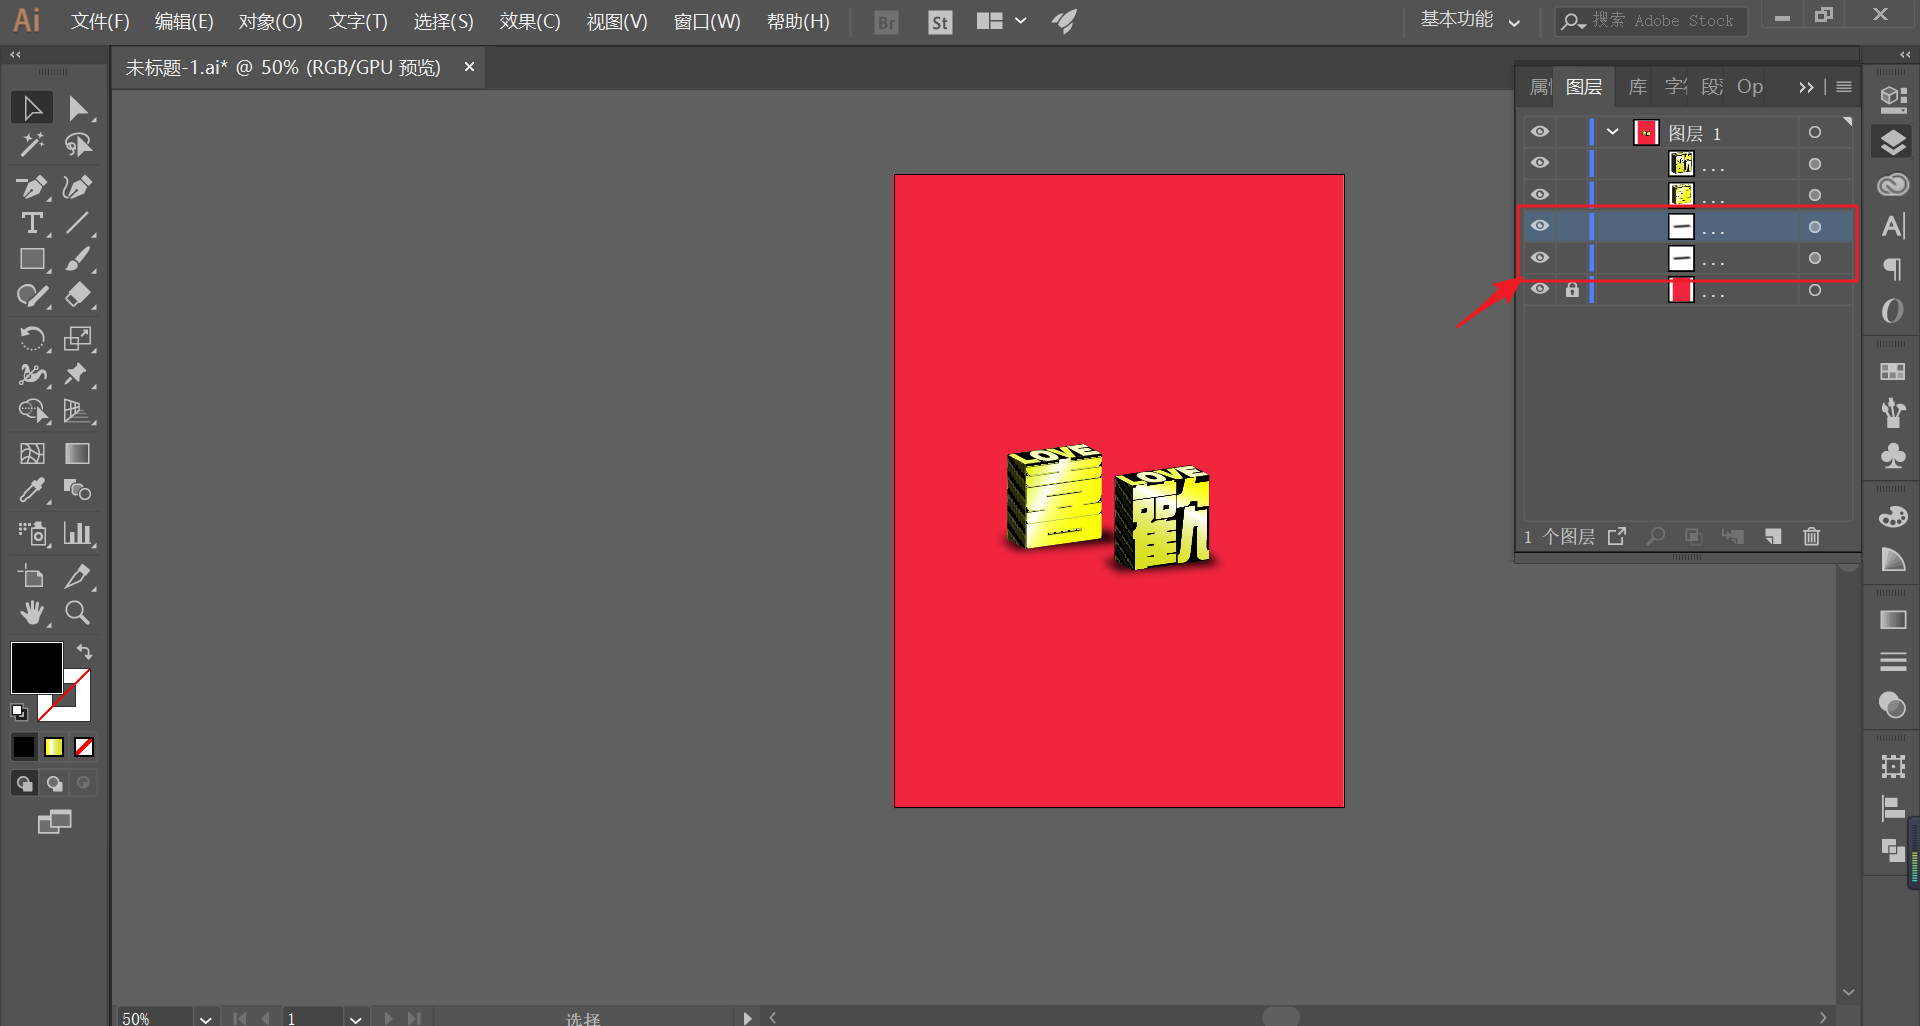Select the Rectangle tool
The width and height of the screenshot is (1920, 1026).
(32, 260)
